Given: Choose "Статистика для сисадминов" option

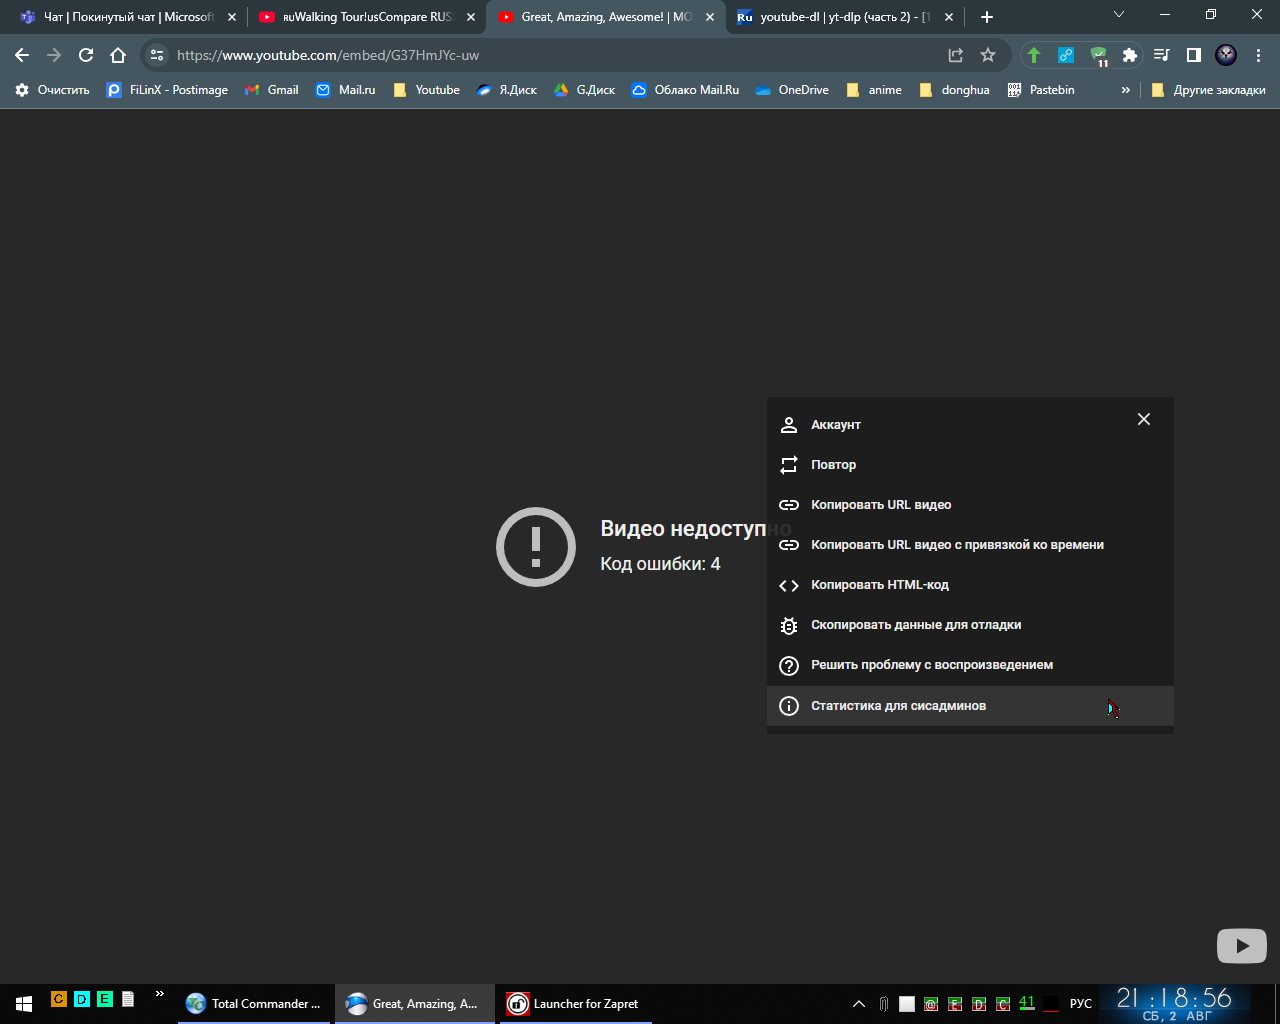Looking at the screenshot, I should coord(897,706).
